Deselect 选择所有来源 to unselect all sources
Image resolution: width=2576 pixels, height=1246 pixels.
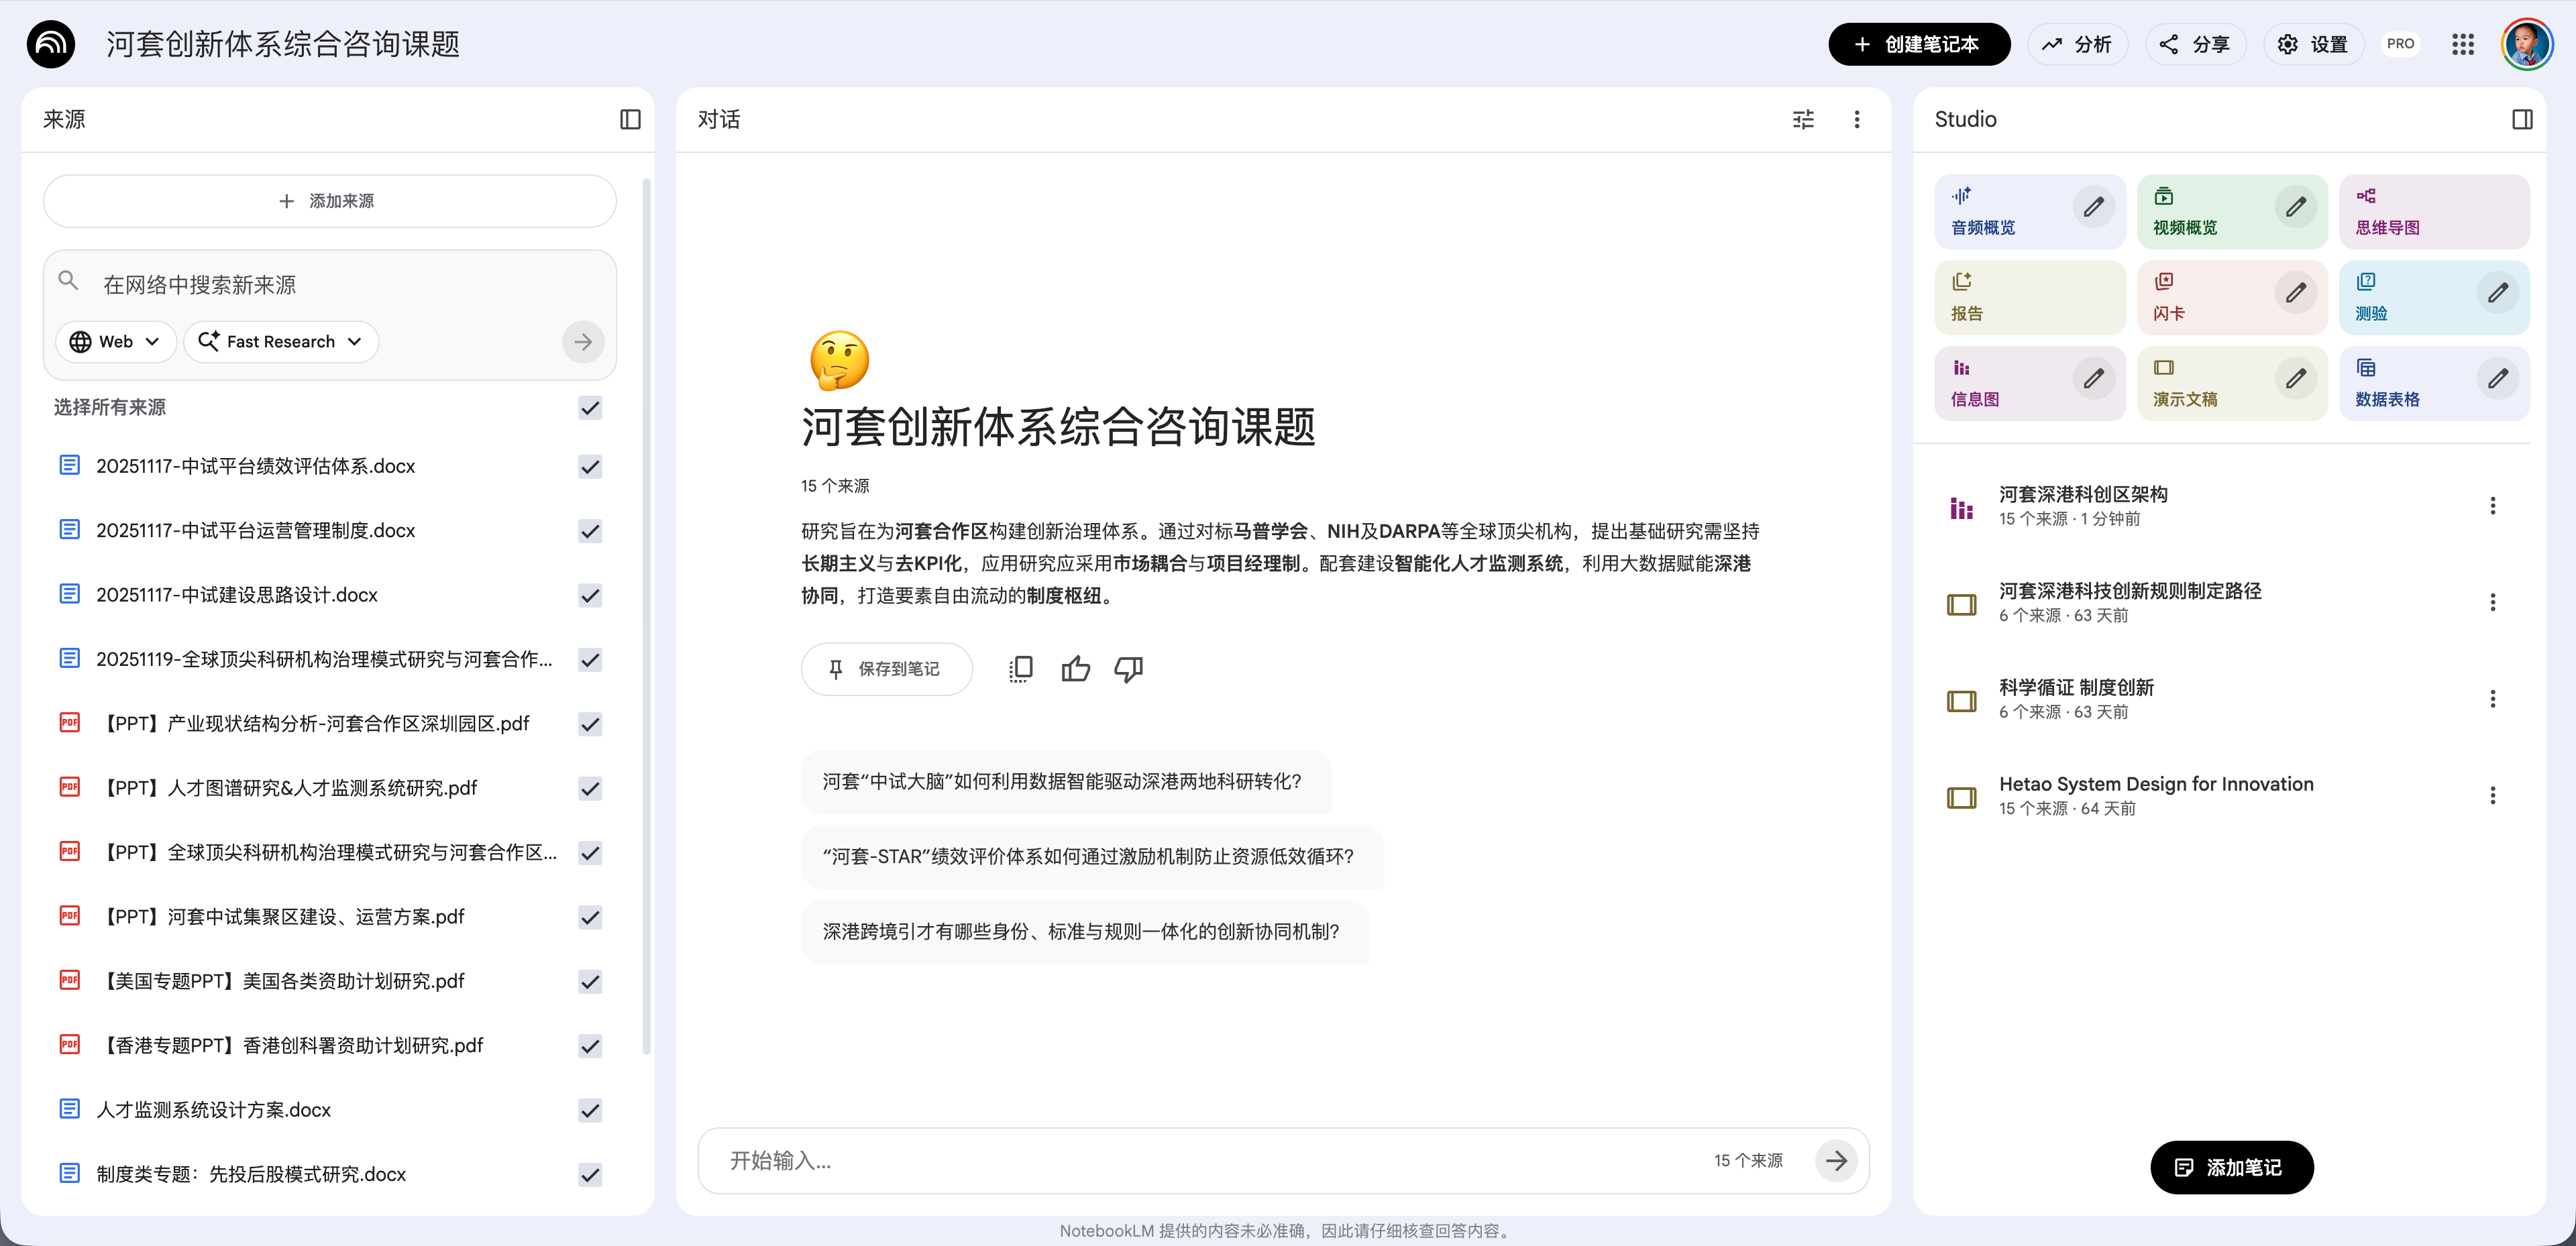click(590, 408)
